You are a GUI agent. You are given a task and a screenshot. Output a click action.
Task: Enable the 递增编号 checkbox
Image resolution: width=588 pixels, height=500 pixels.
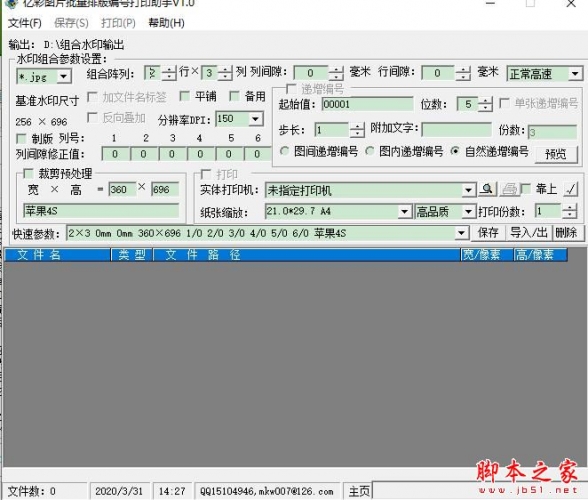[291, 89]
